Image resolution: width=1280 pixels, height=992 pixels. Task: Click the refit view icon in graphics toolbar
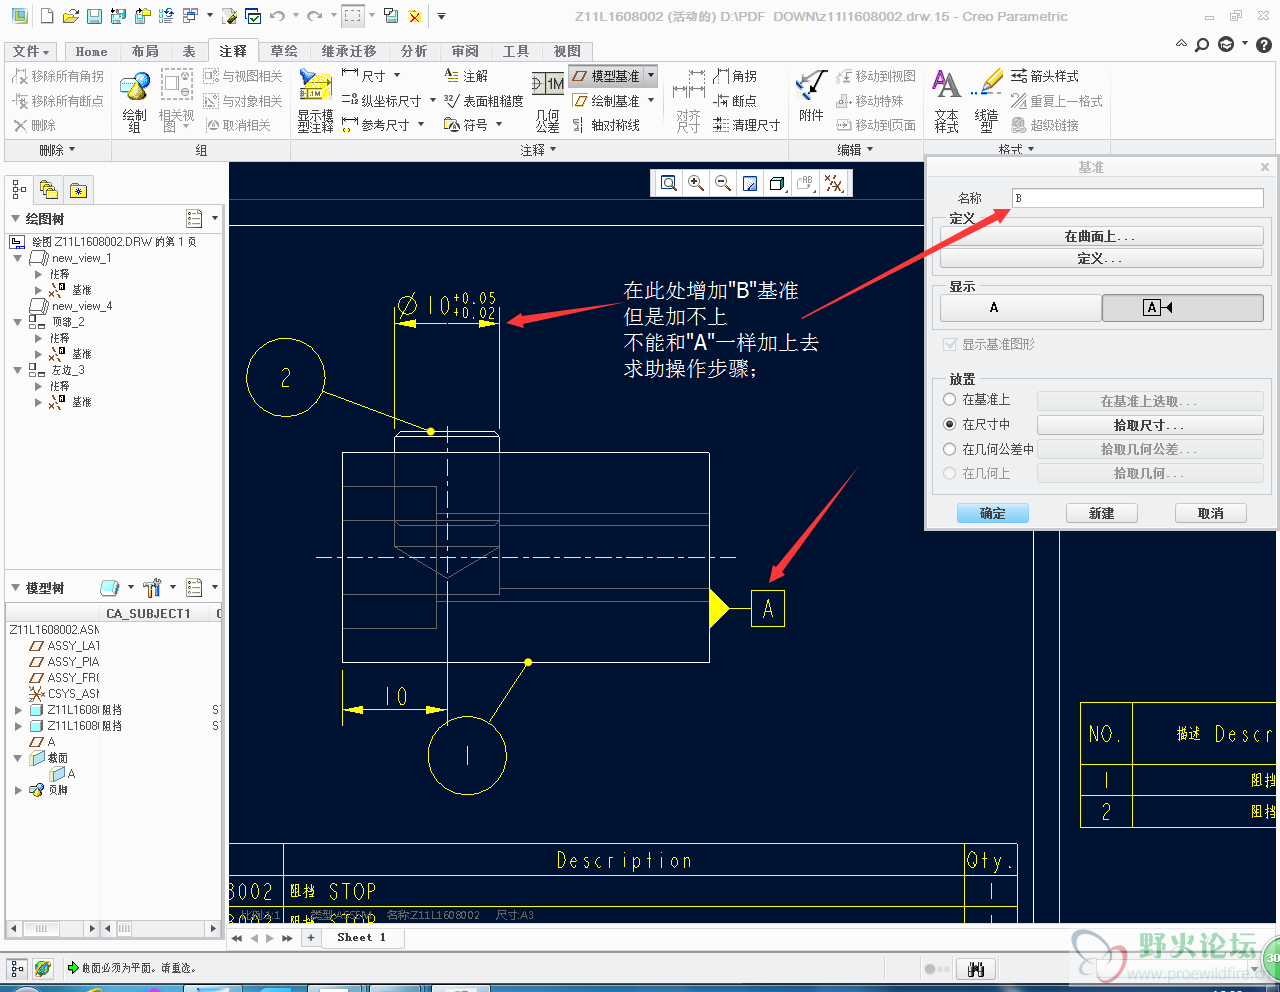(669, 183)
